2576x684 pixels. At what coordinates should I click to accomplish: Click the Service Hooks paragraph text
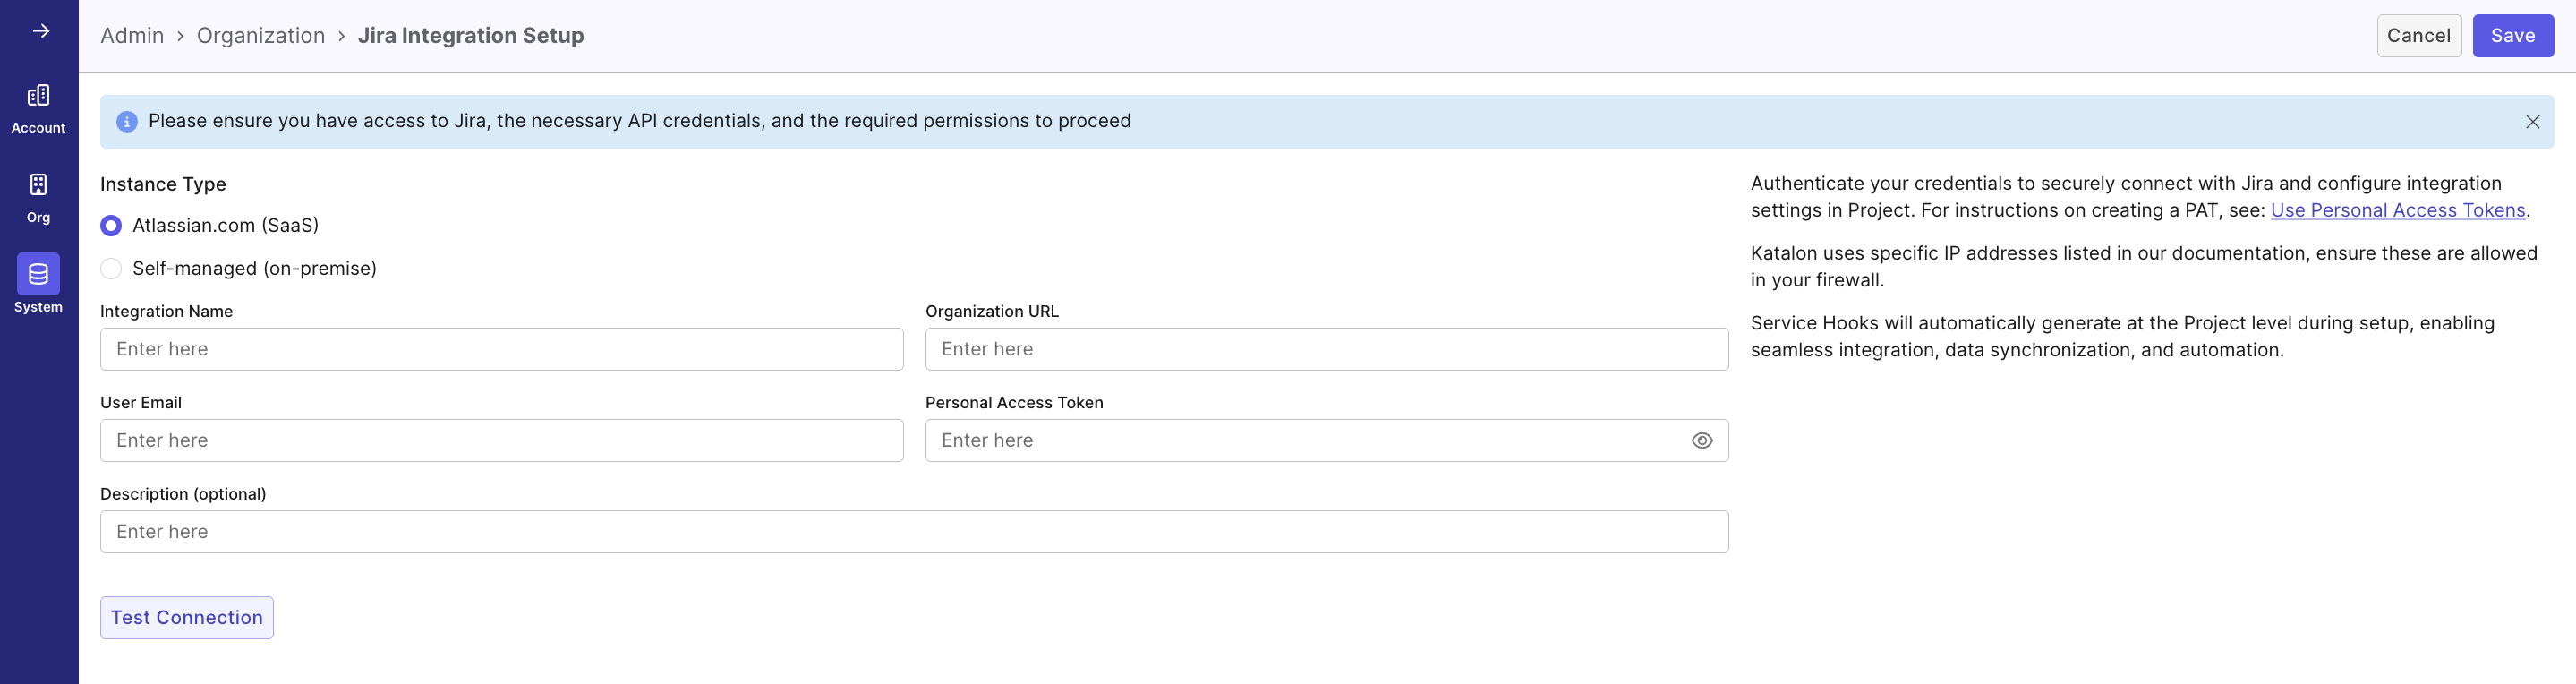click(x=2122, y=337)
